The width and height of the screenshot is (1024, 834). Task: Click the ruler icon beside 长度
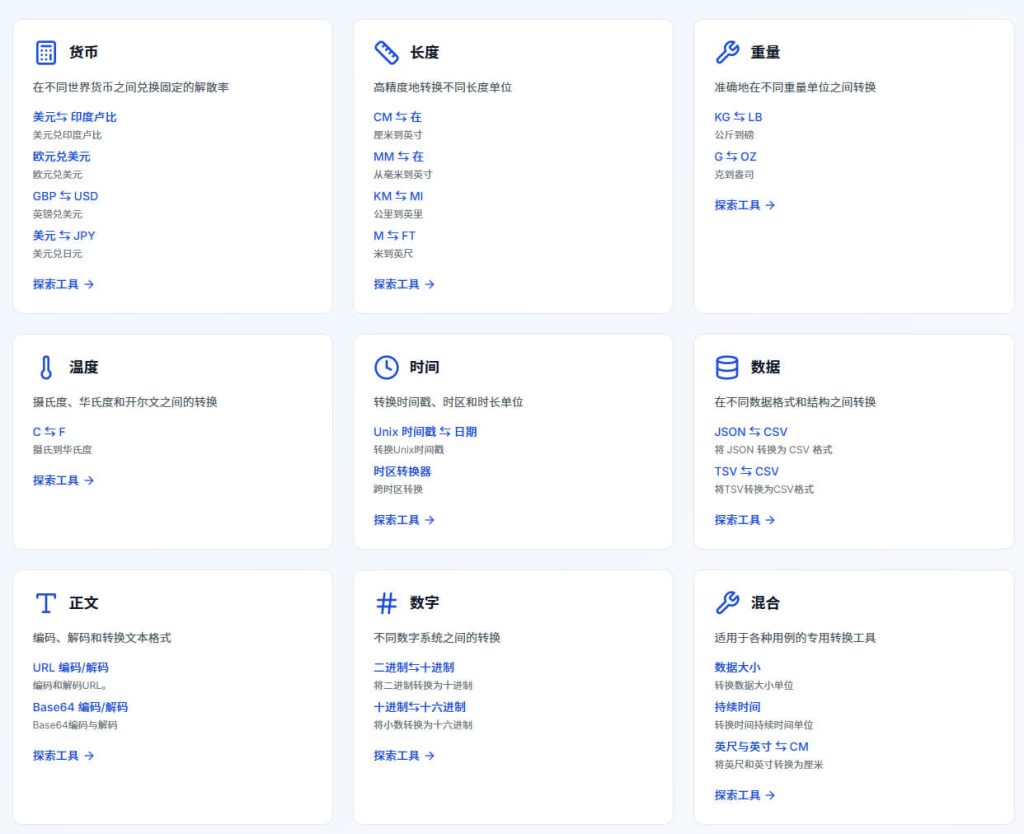coord(386,52)
